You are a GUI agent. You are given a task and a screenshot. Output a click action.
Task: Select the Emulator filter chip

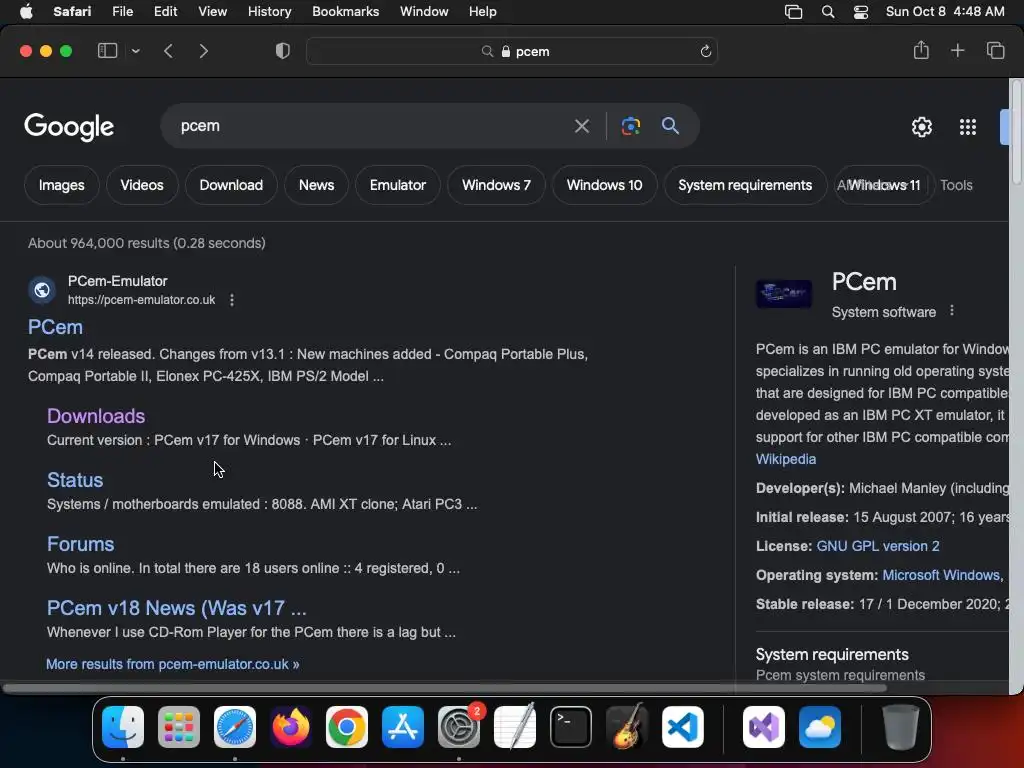click(x=398, y=185)
